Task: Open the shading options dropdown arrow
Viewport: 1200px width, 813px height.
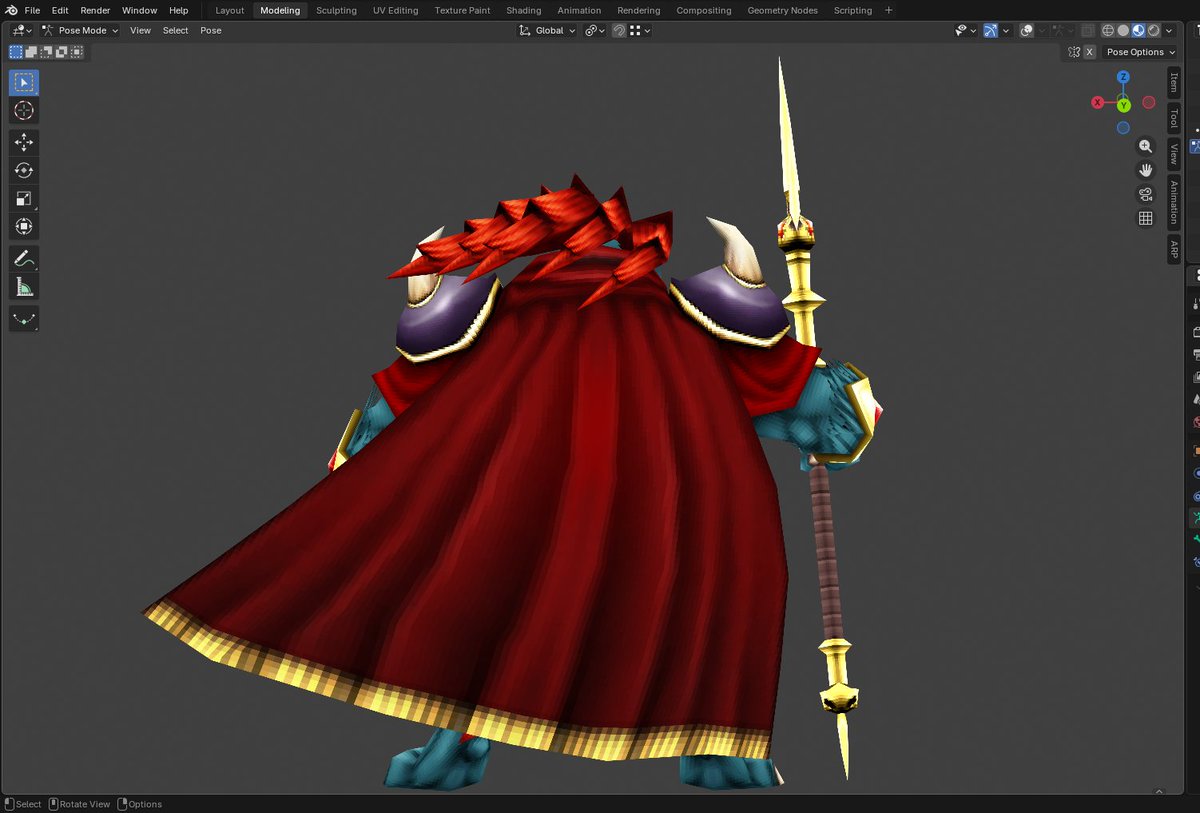Action: [x=1169, y=31]
